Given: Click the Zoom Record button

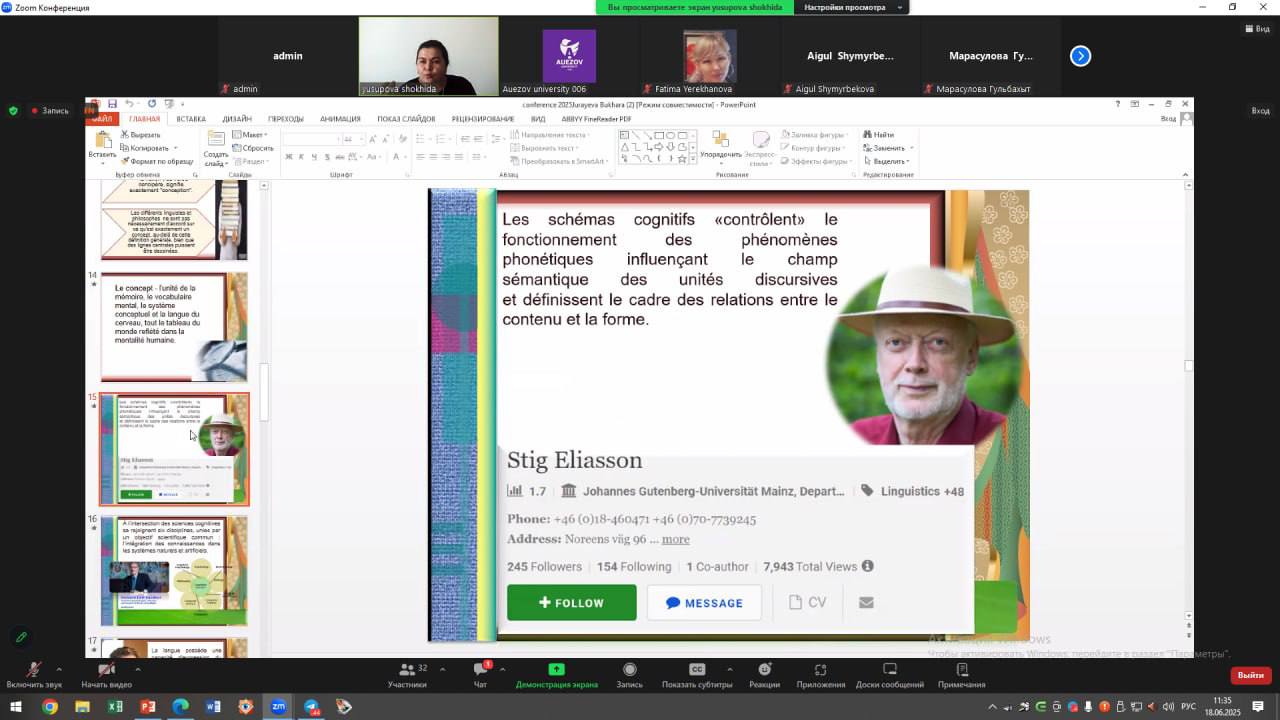Looking at the screenshot, I should 629,675.
